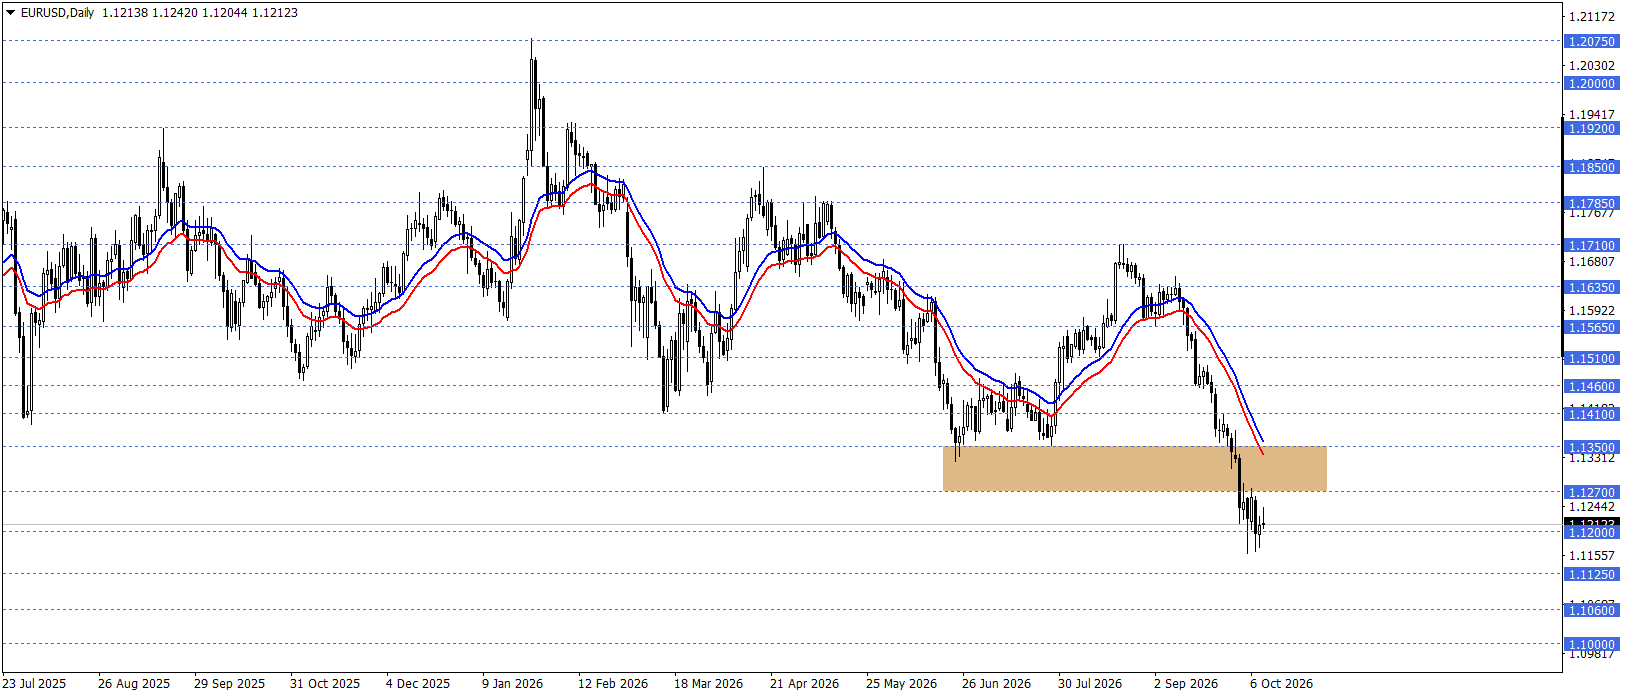Viewport: 1626px width, 696px height.
Task: Click the 1.15650 horizontal level label
Action: tap(1592, 328)
